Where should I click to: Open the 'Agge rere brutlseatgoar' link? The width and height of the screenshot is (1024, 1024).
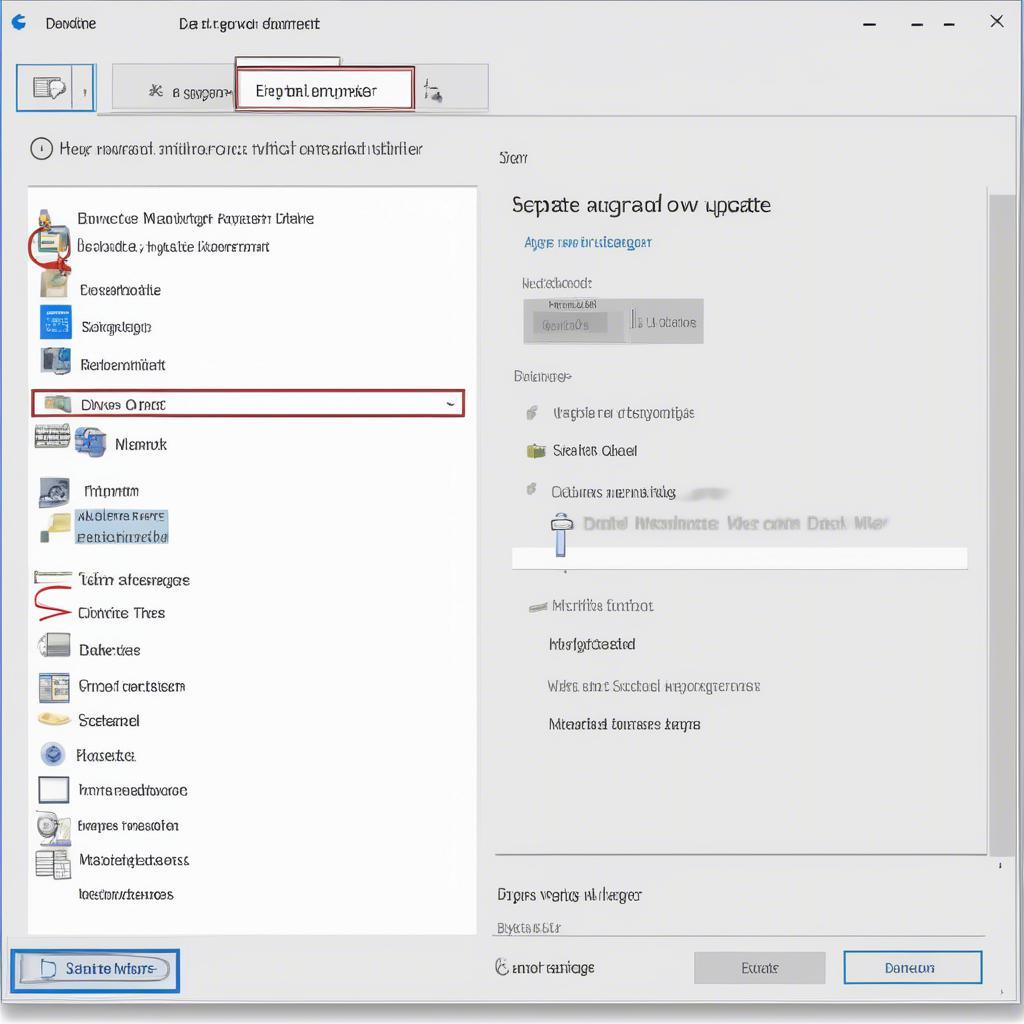click(x=588, y=243)
